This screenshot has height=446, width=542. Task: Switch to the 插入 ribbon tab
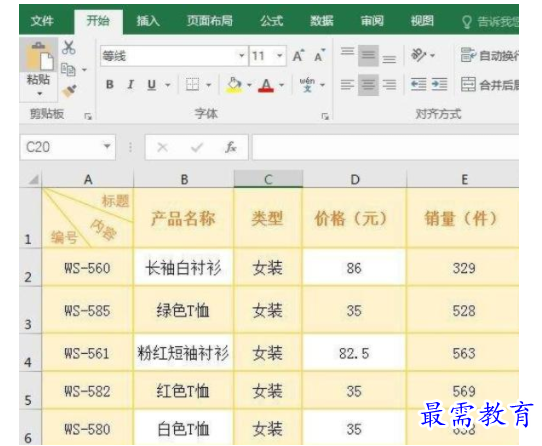(148, 21)
